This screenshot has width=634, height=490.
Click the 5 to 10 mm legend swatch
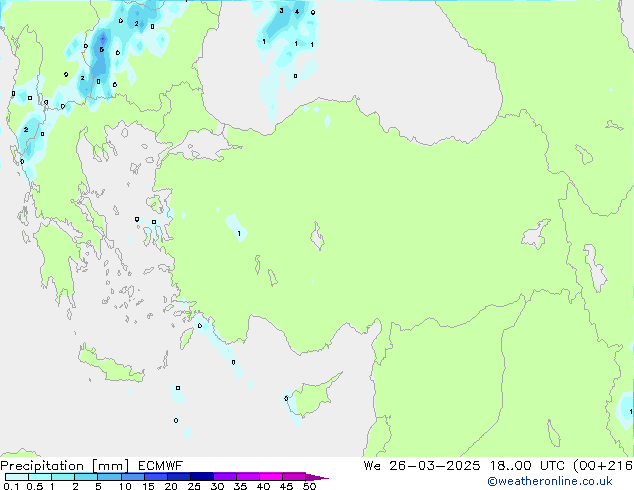[x=109, y=477]
